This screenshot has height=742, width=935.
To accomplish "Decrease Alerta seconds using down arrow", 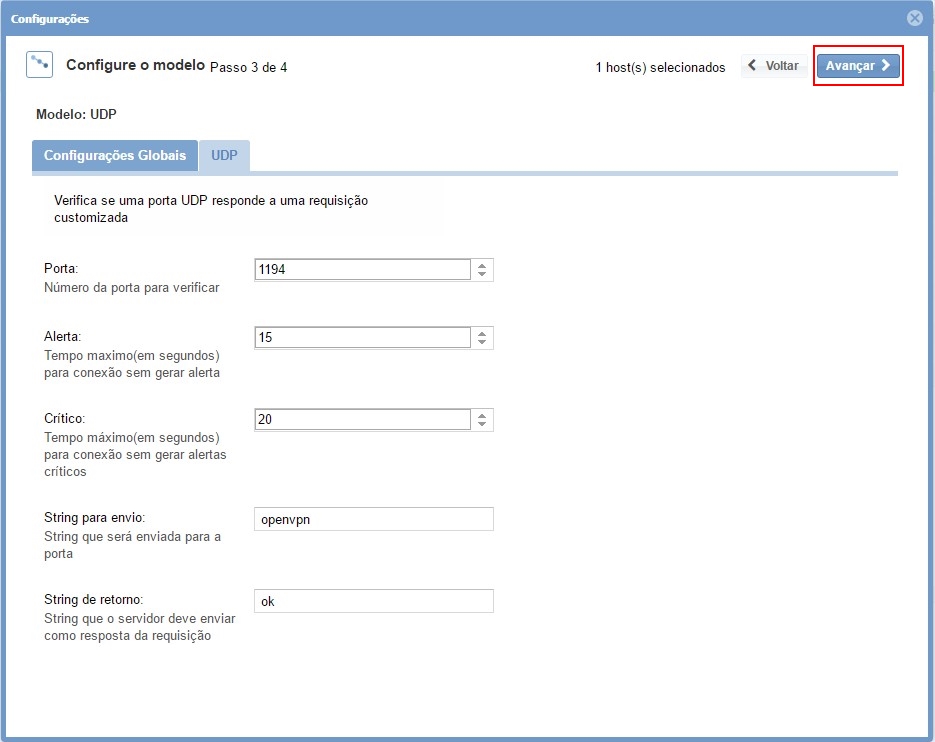I will coord(482,343).
